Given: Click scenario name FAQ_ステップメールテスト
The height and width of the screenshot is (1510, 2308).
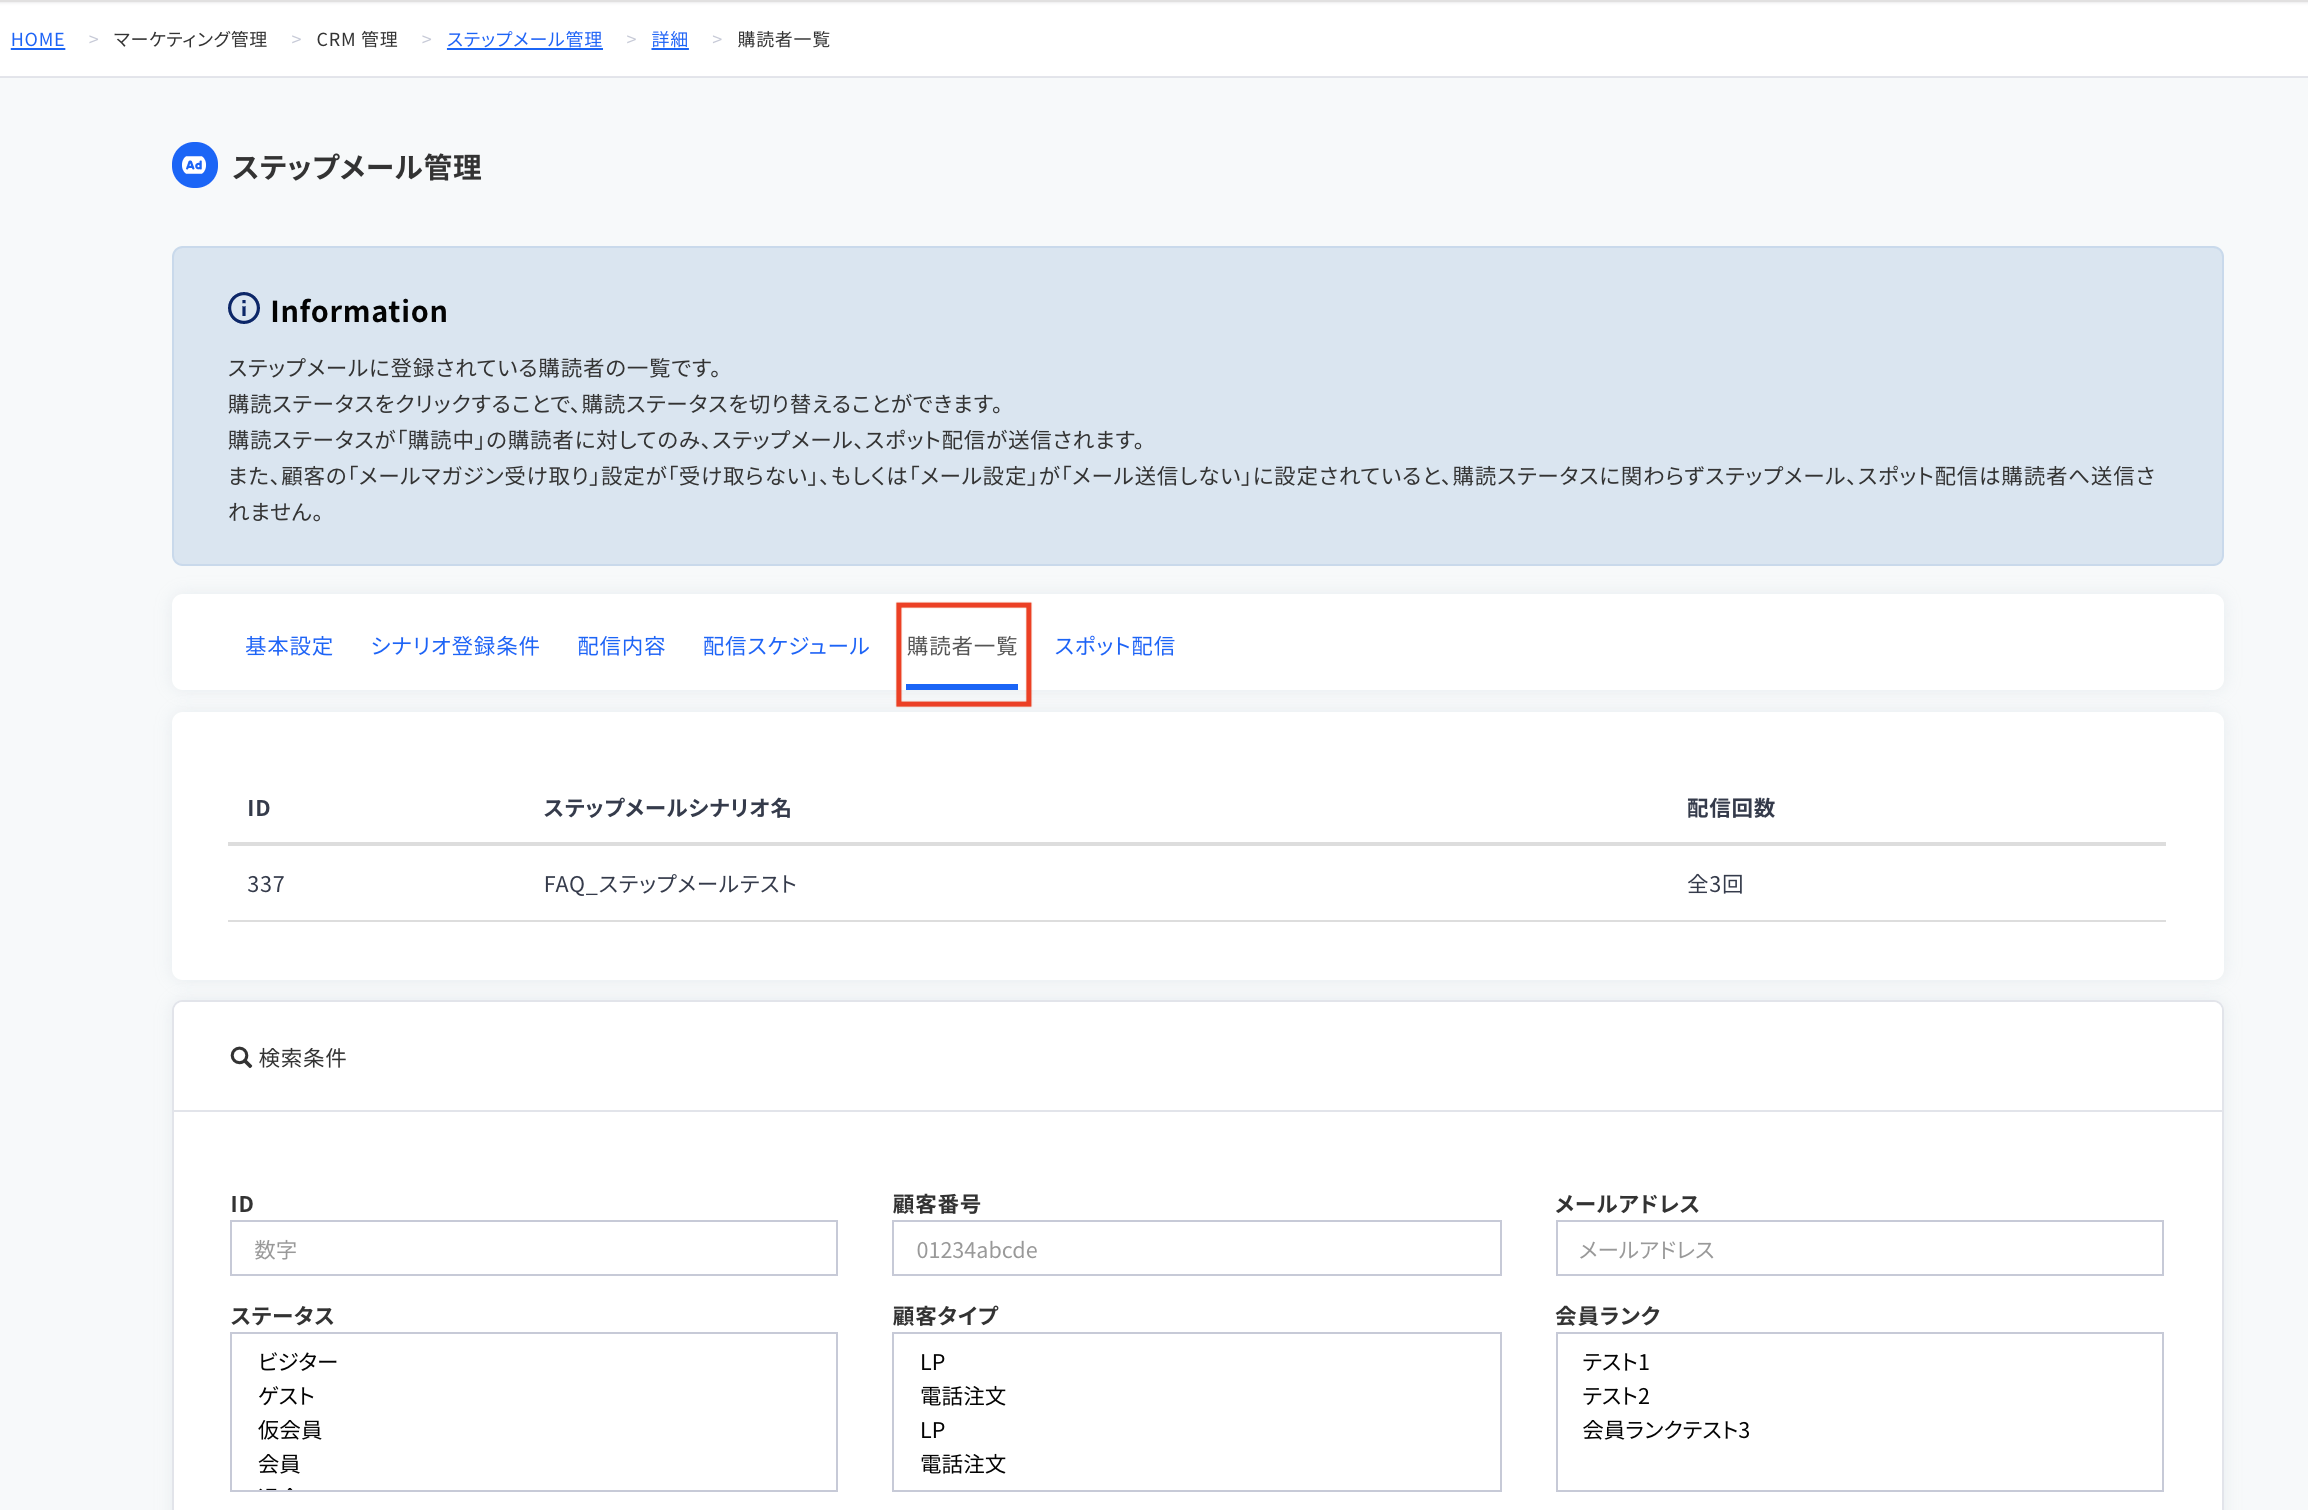Looking at the screenshot, I should point(670,884).
